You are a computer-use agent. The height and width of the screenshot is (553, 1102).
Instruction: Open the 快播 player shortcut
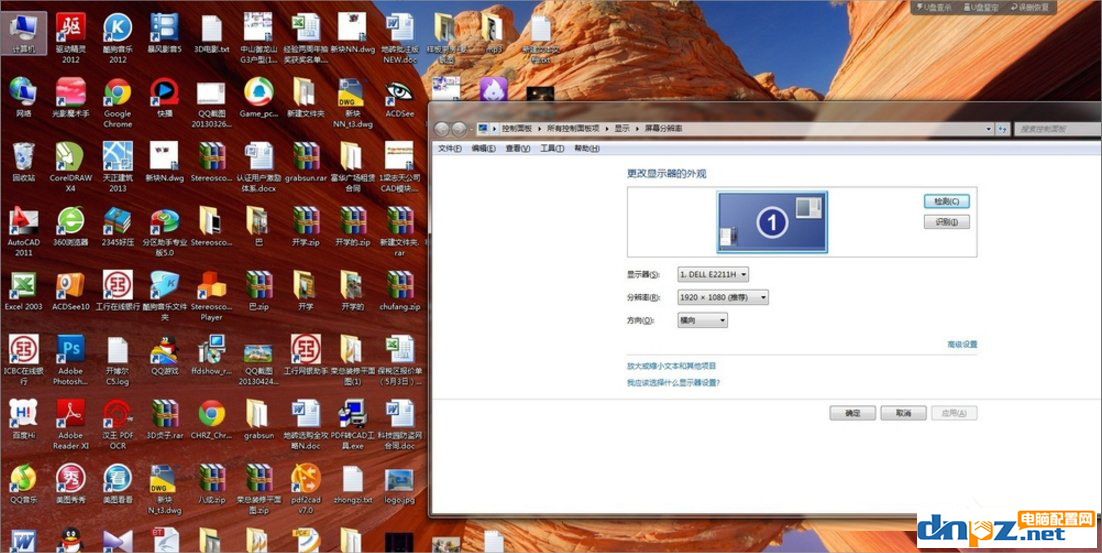click(164, 97)
